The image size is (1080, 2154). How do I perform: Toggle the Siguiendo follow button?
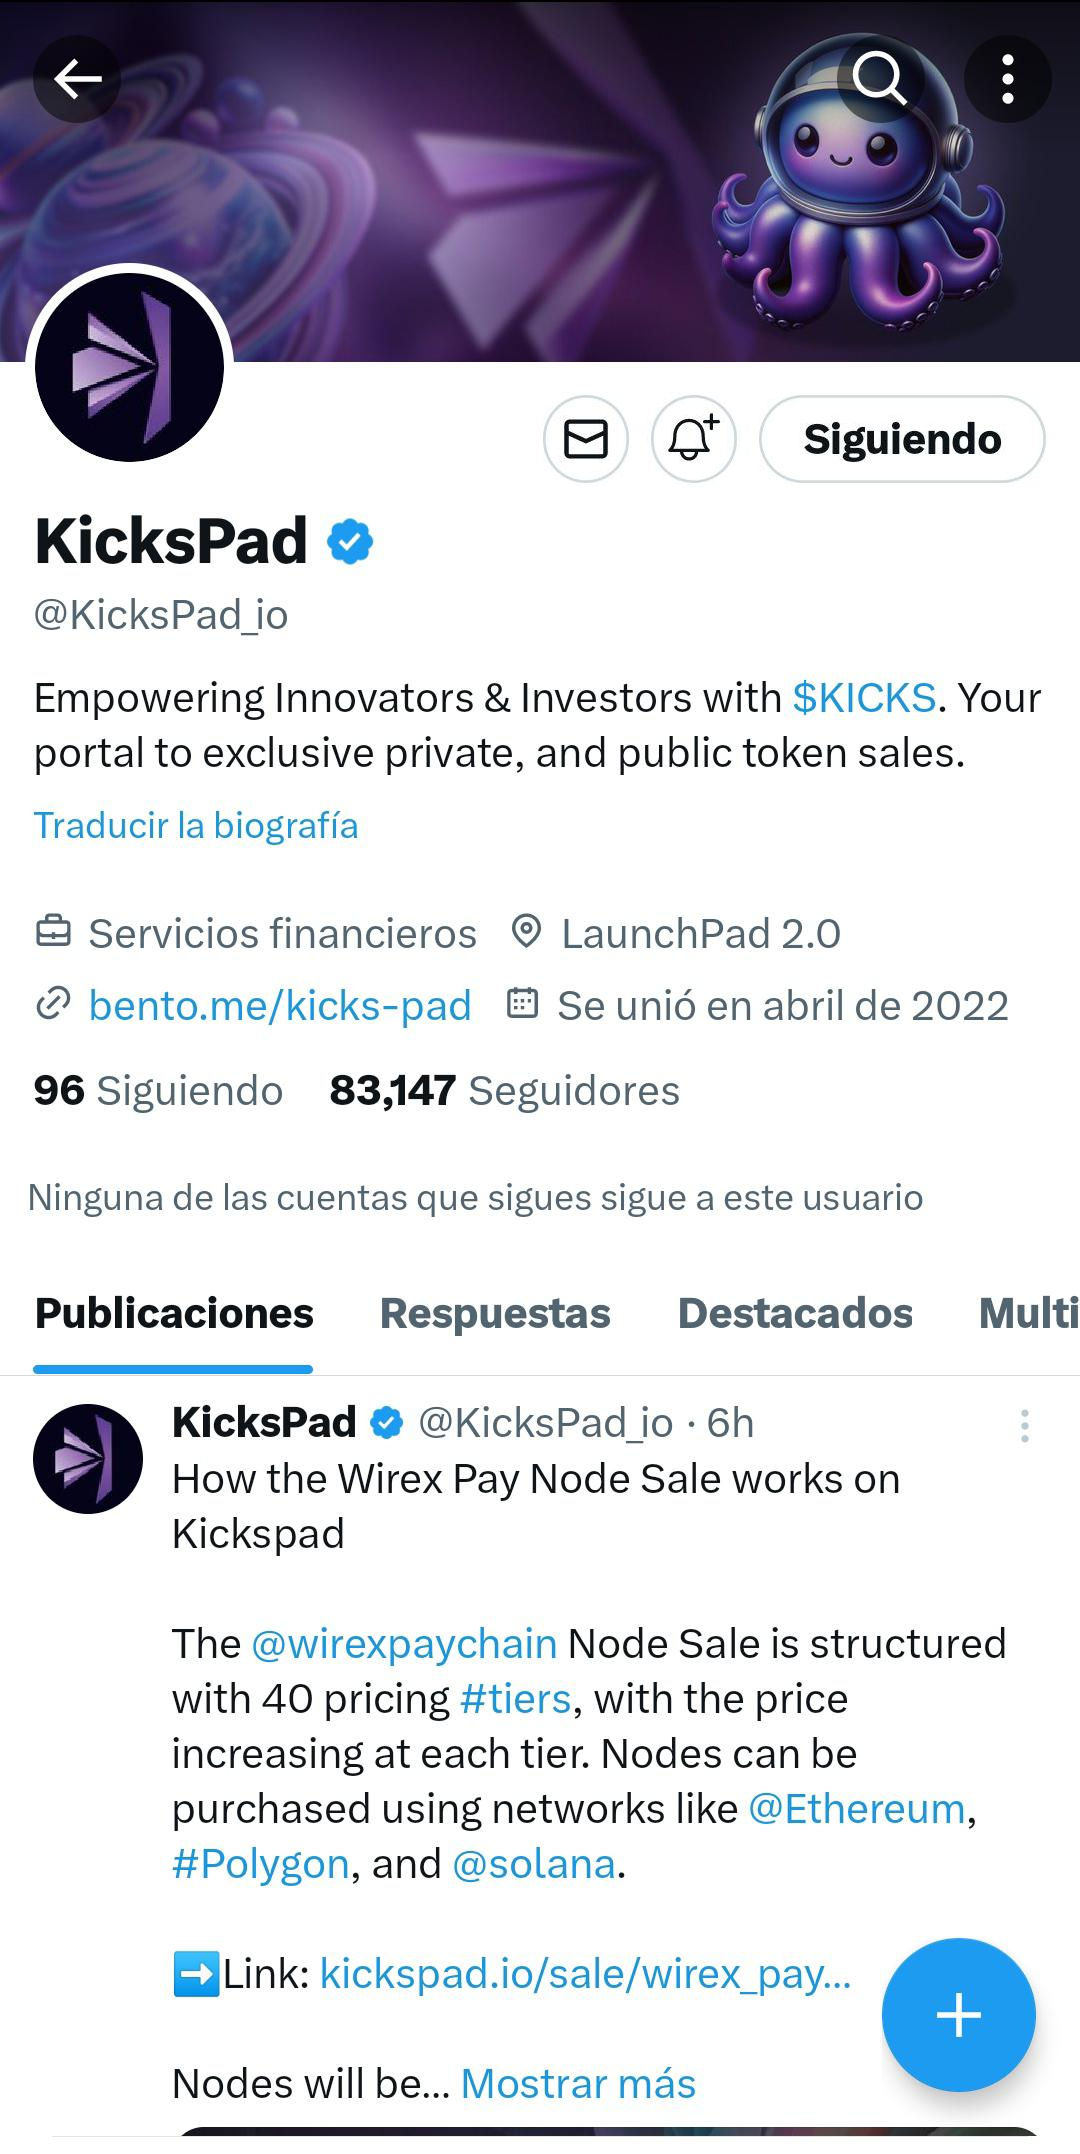902,439
